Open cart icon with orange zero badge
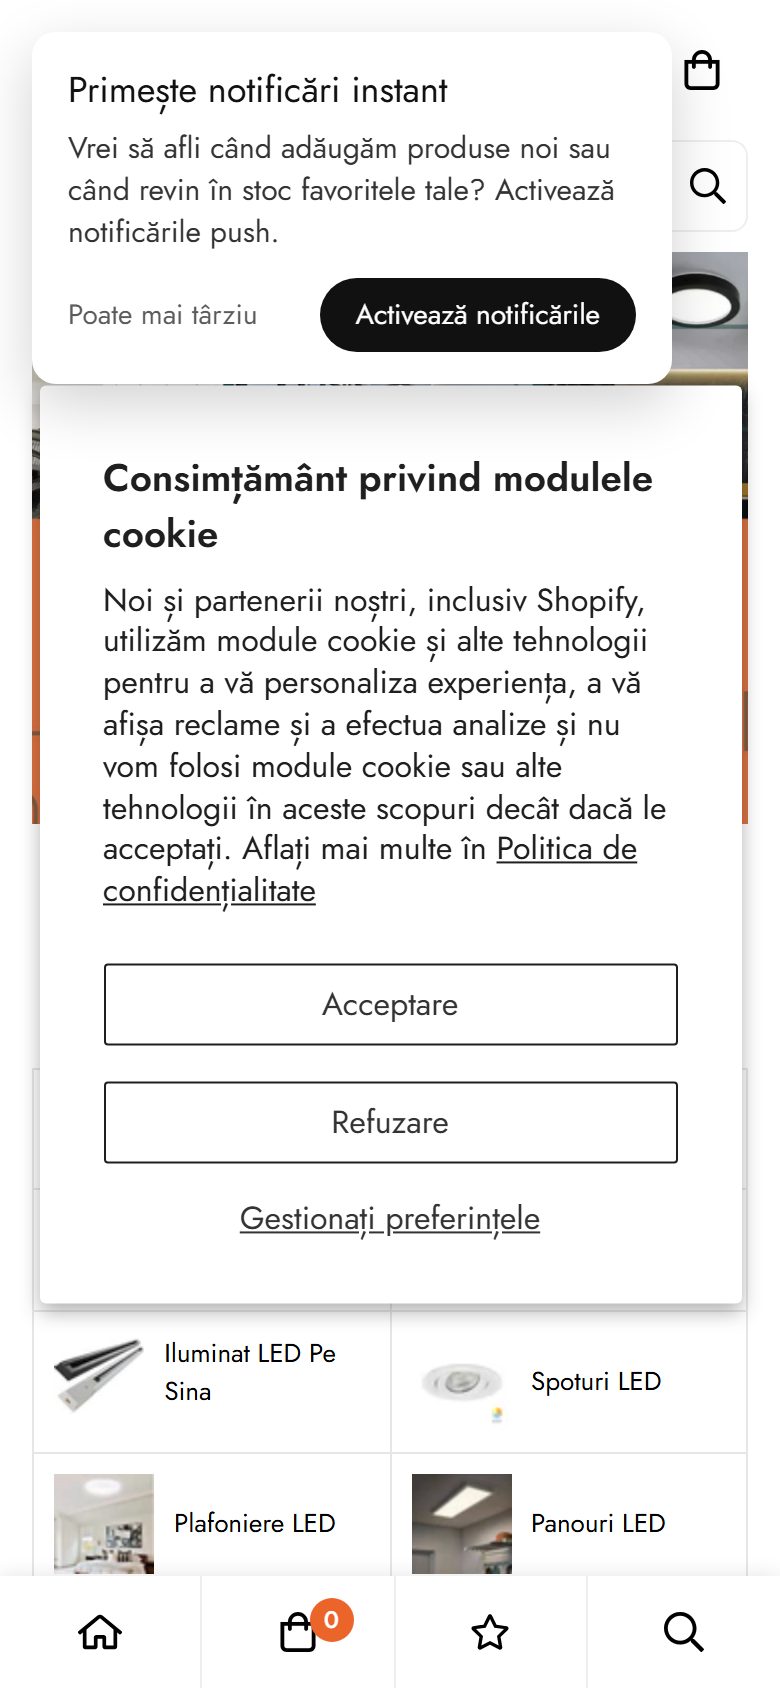 [x=299, y=1632]
